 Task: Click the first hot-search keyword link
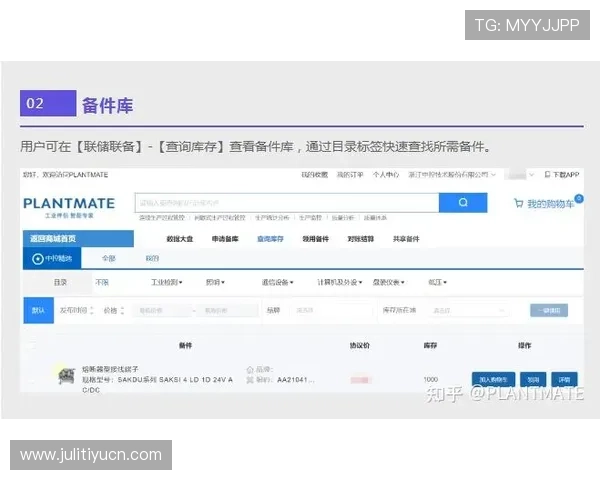[x=162, y=218]
